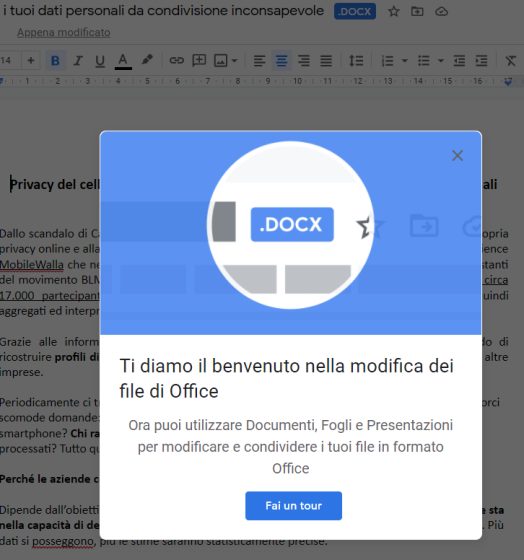Click the .DOCX badge beside the title
Viewport: 524px width, 560px height.
(355, 11)
